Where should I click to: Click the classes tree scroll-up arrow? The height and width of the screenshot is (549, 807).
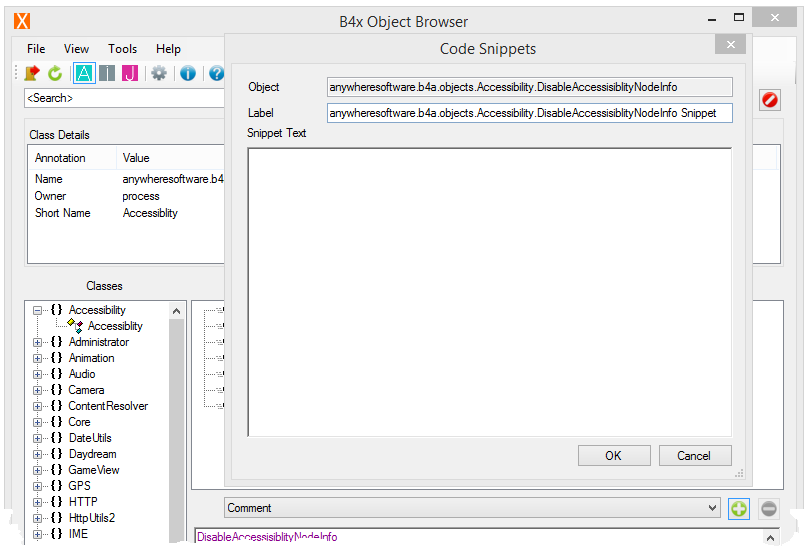(177, 311)
